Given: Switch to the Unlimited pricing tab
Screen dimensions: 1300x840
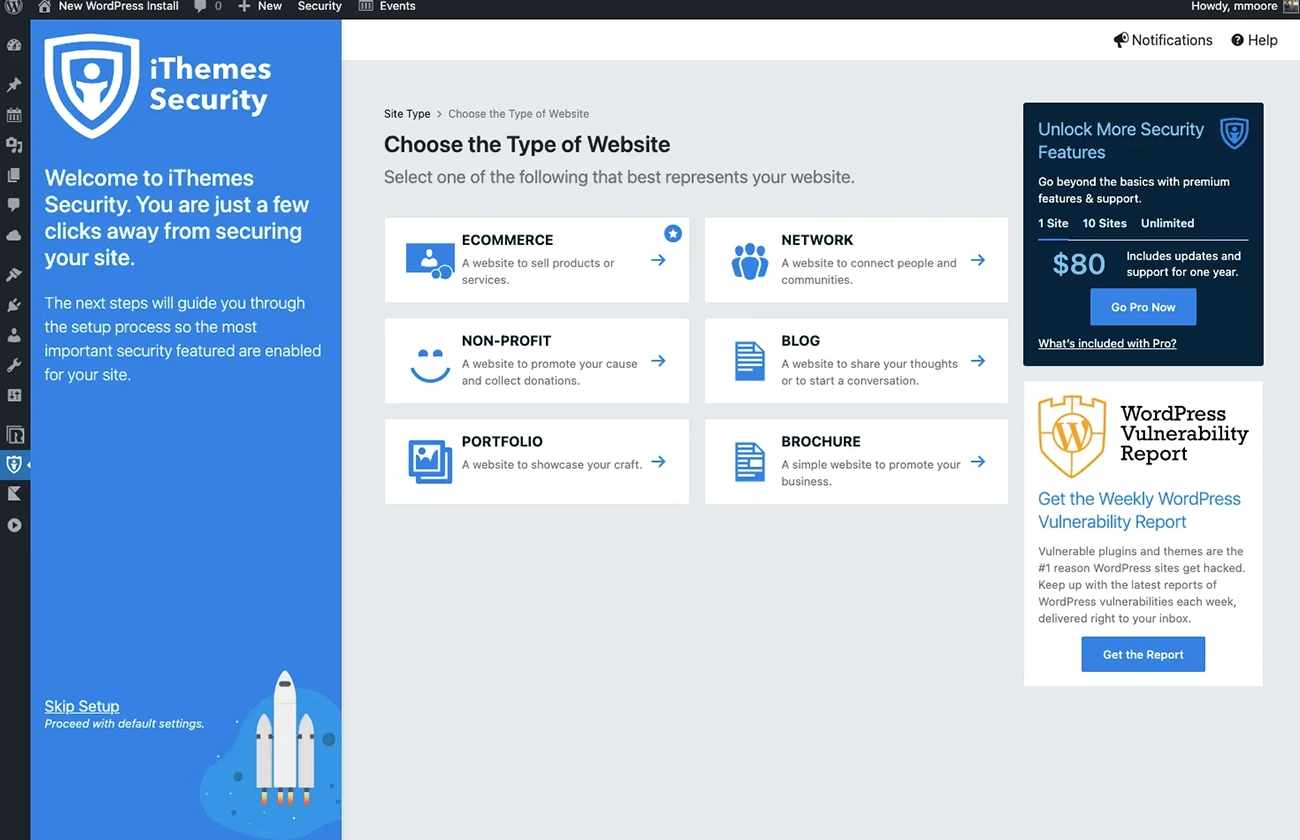Looking at the screenshot, I should [1167, 223].
